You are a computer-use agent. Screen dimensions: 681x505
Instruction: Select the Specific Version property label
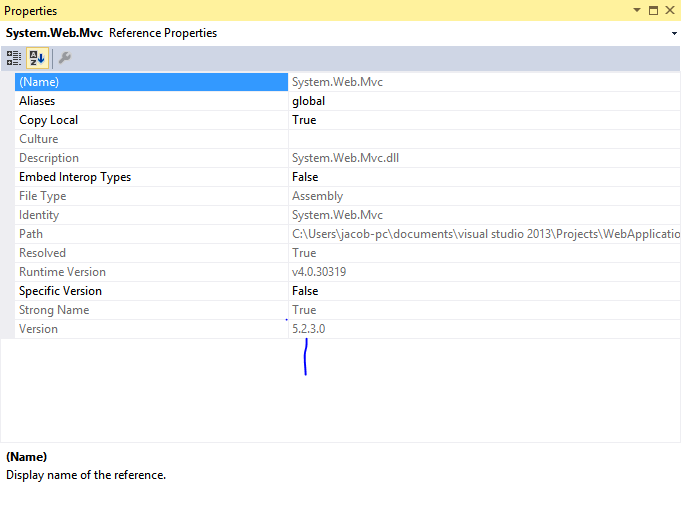tap(60, 291)
